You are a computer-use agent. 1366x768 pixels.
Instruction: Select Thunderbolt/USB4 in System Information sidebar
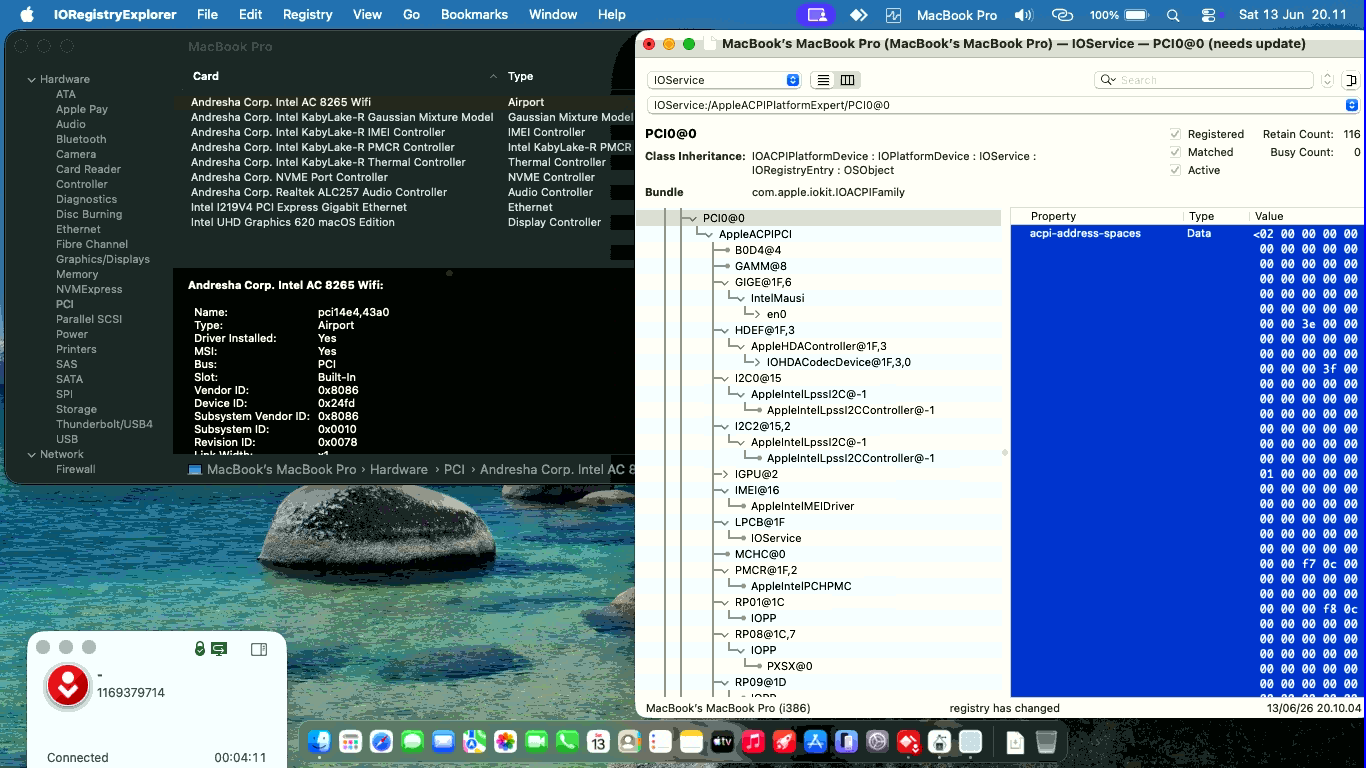pyautogui.click(x=104, y=424)
